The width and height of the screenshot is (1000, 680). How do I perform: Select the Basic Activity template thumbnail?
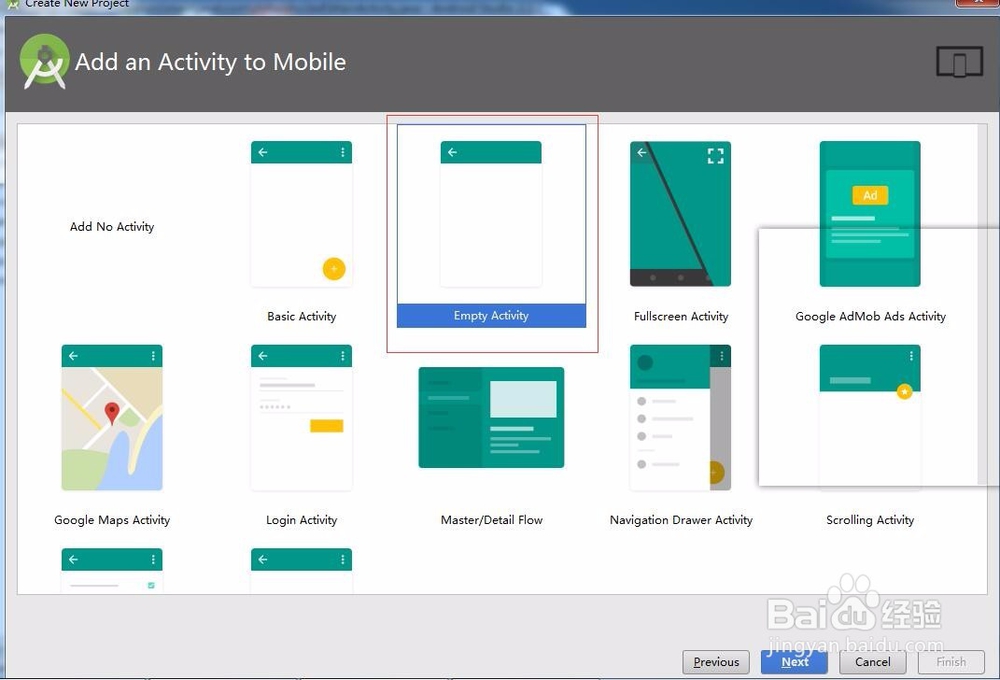coord(301,212)
